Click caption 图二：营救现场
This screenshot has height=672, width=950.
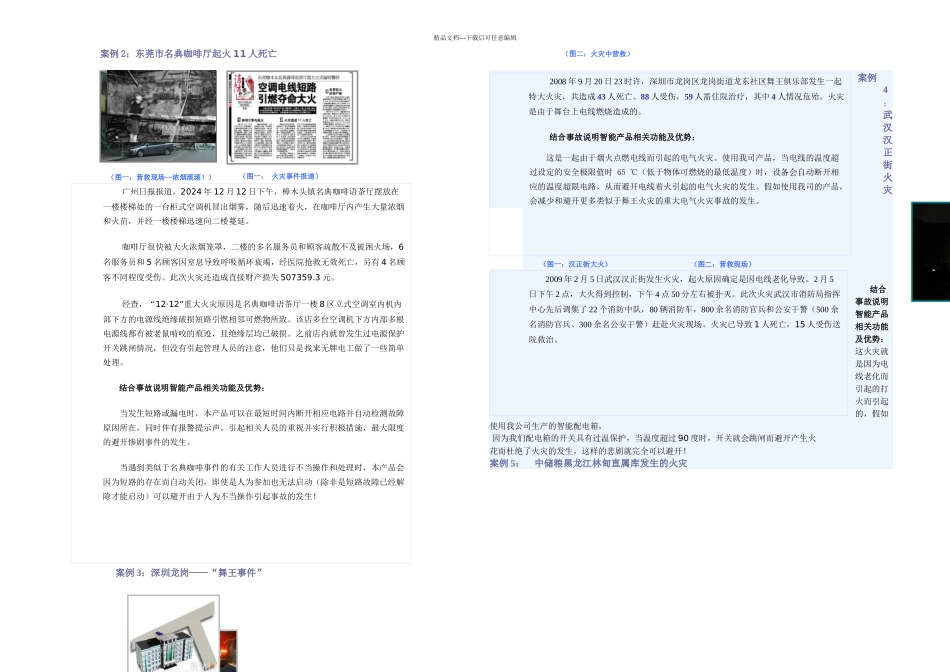(722, 264)
